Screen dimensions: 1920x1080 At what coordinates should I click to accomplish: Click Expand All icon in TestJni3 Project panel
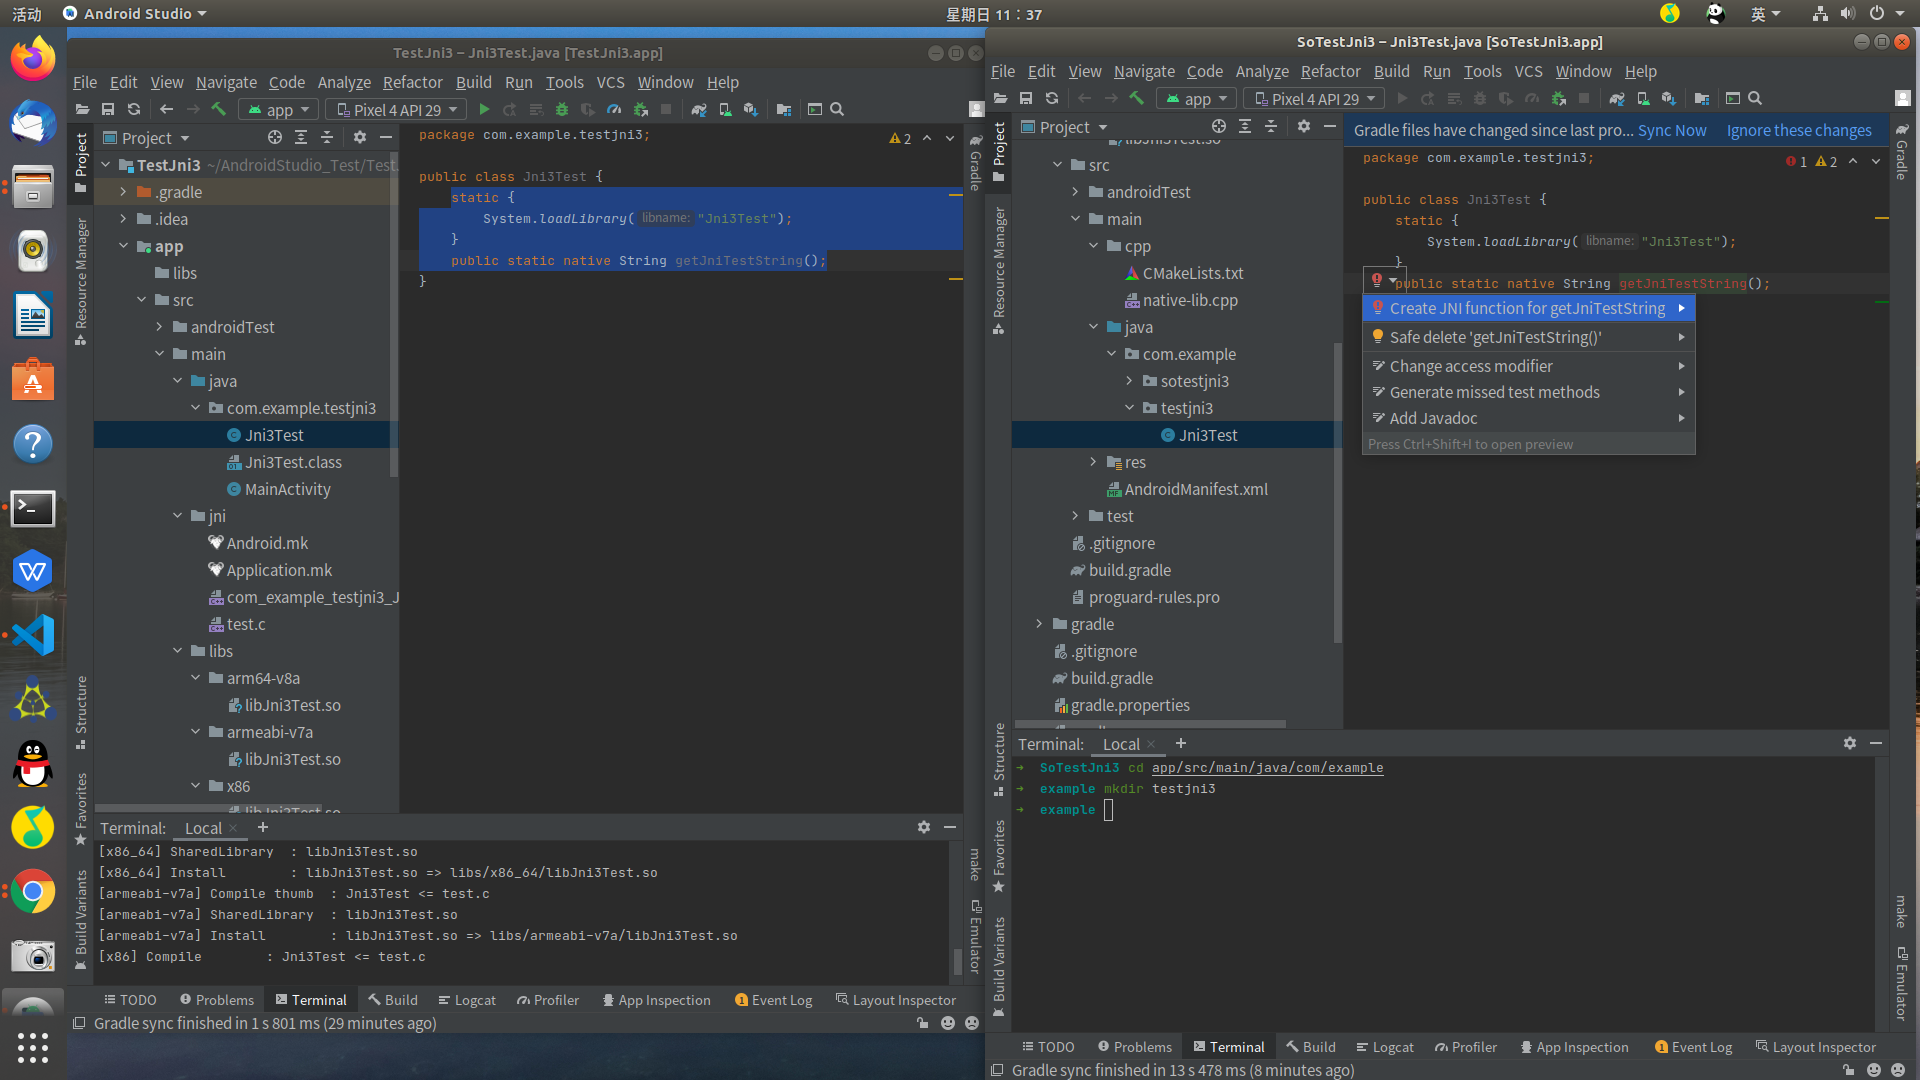(301, 138)
